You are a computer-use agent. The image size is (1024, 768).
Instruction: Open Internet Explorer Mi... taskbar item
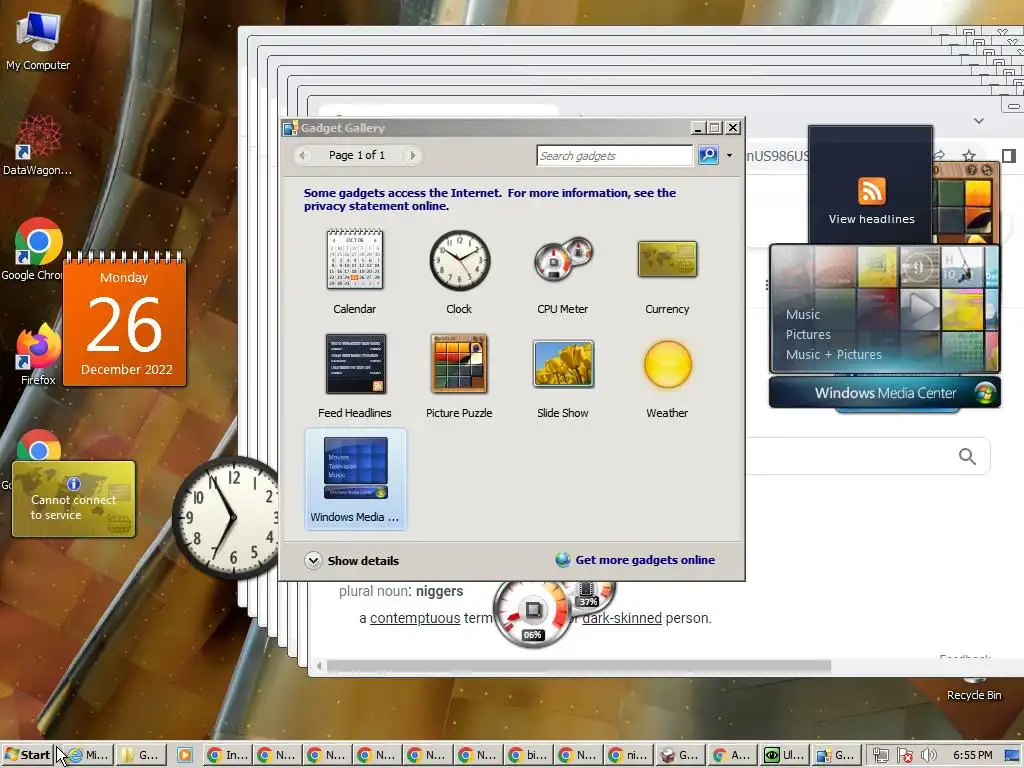(x=88, y=755)
